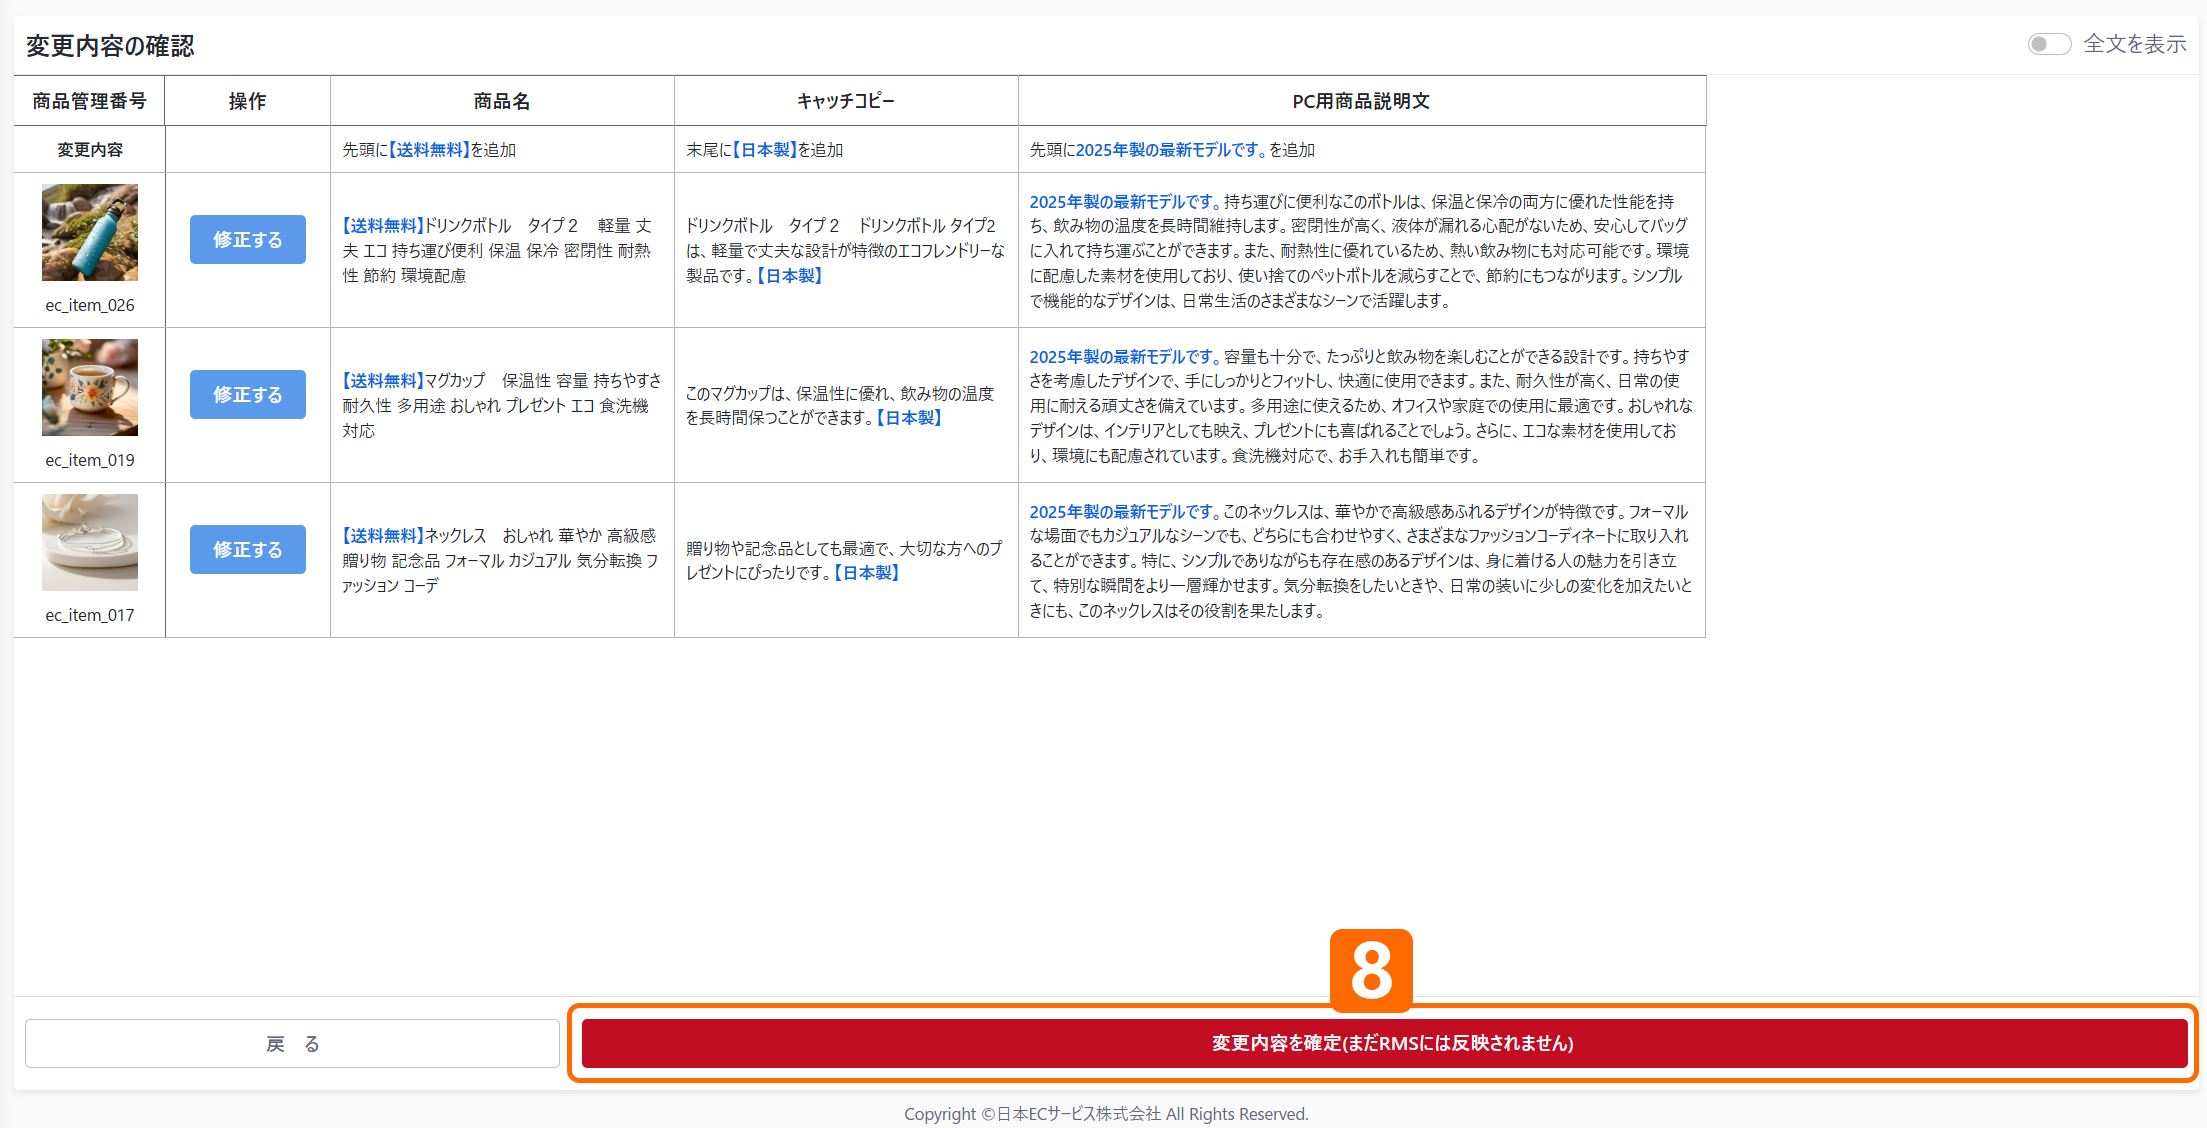Click the ec_item_019 item number
Image resolution: width=2207 pixels, height=1128 pixels.
pos(90,460)
